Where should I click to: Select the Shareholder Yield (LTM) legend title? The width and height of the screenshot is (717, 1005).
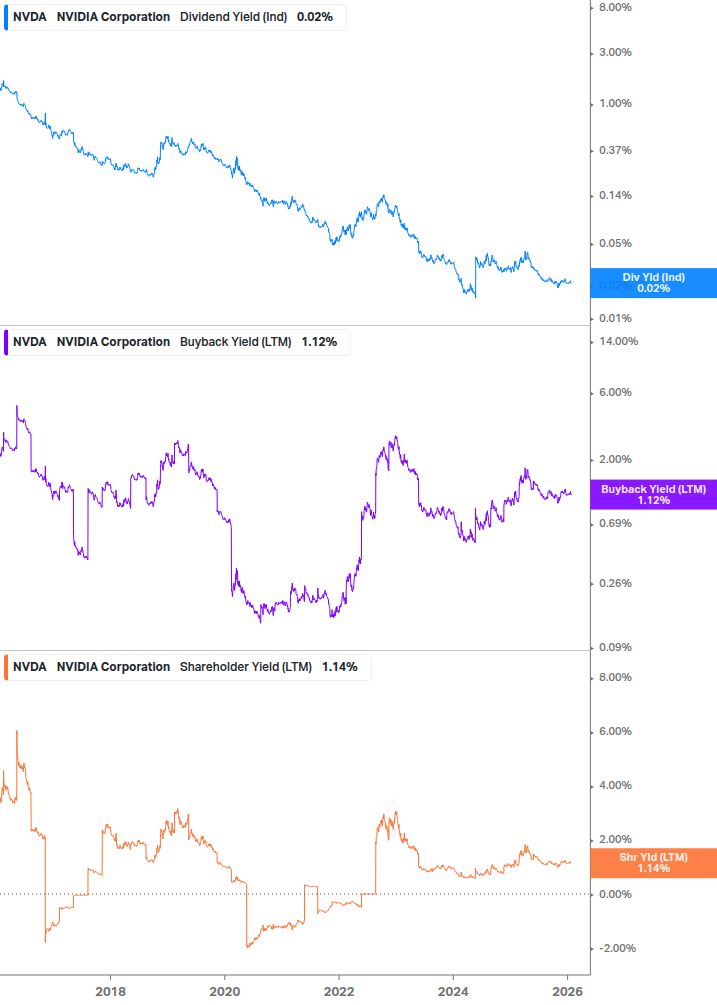[246, 667]
